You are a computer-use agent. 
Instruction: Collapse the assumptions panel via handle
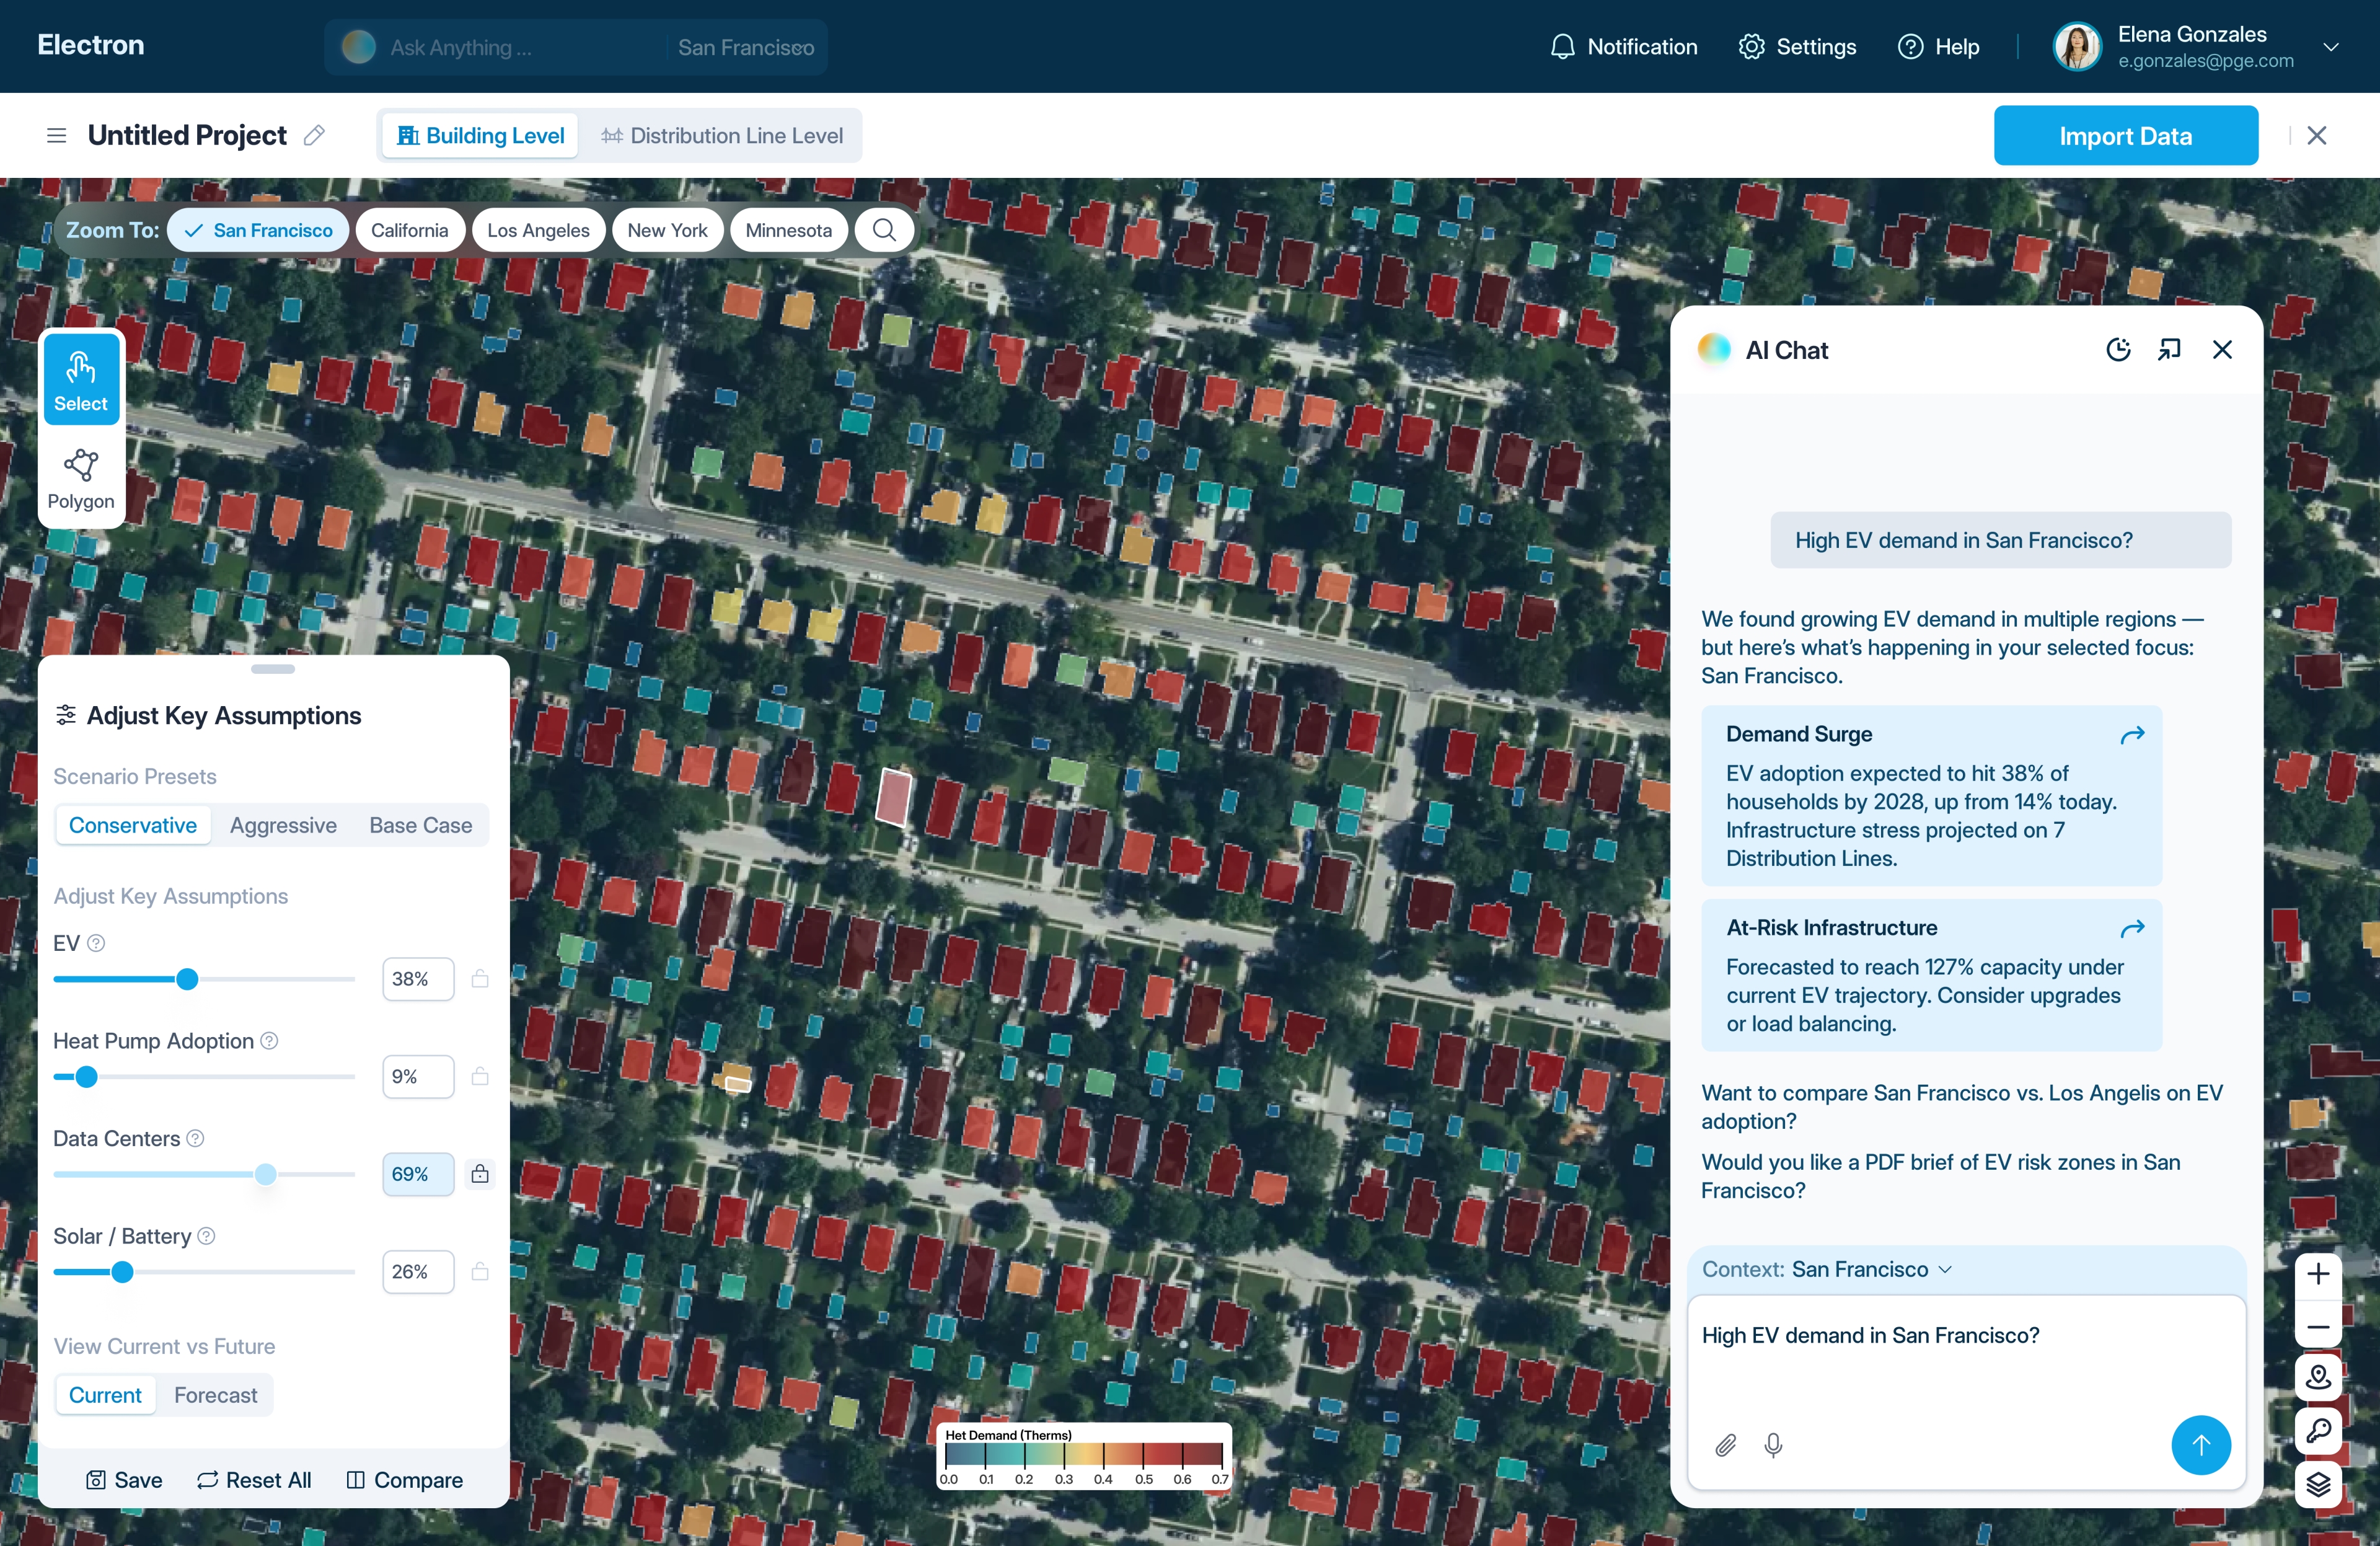tap(273, 669)
